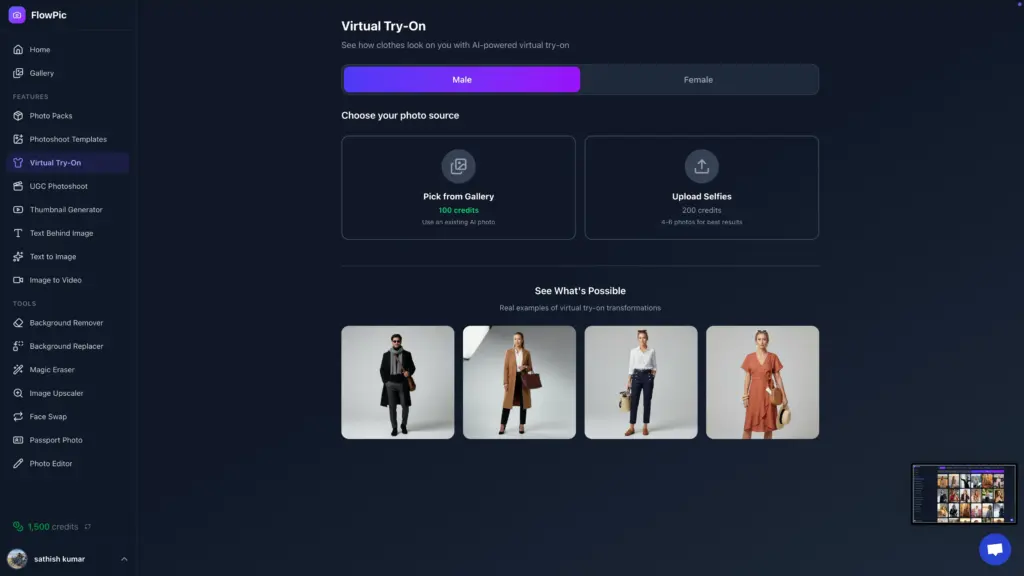Viewport: 1024px width, 576px height.
Task: Collapse the user profile menu chevron
Action: pyautogui.click(x=124, y=559)
